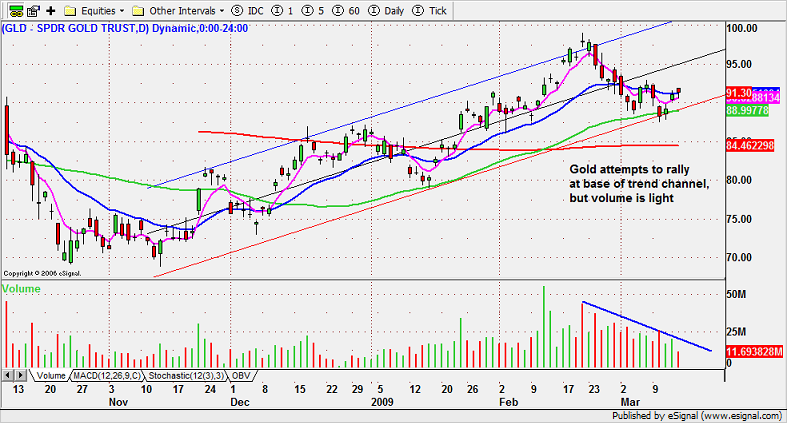Click the 75.00 price axis label
Viewport: 787px width, 423px height.
click(739, 219)
